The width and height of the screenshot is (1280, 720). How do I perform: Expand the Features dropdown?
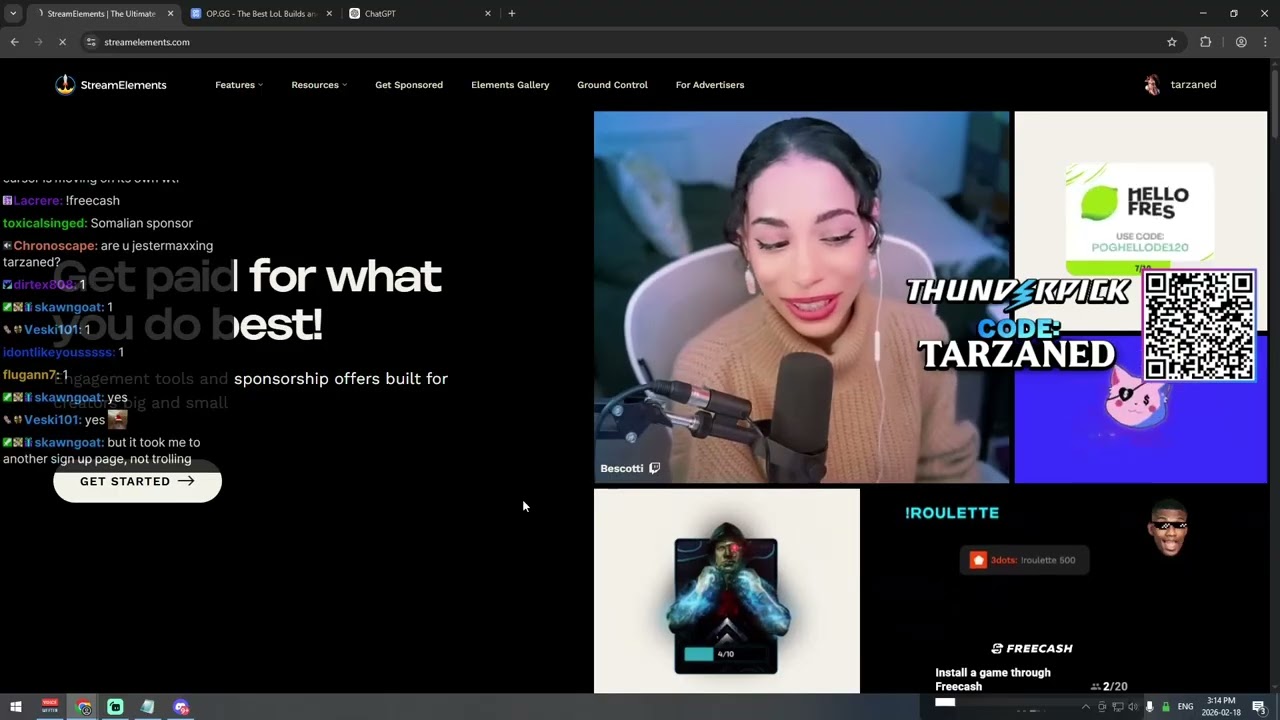[x=239, y=85]
